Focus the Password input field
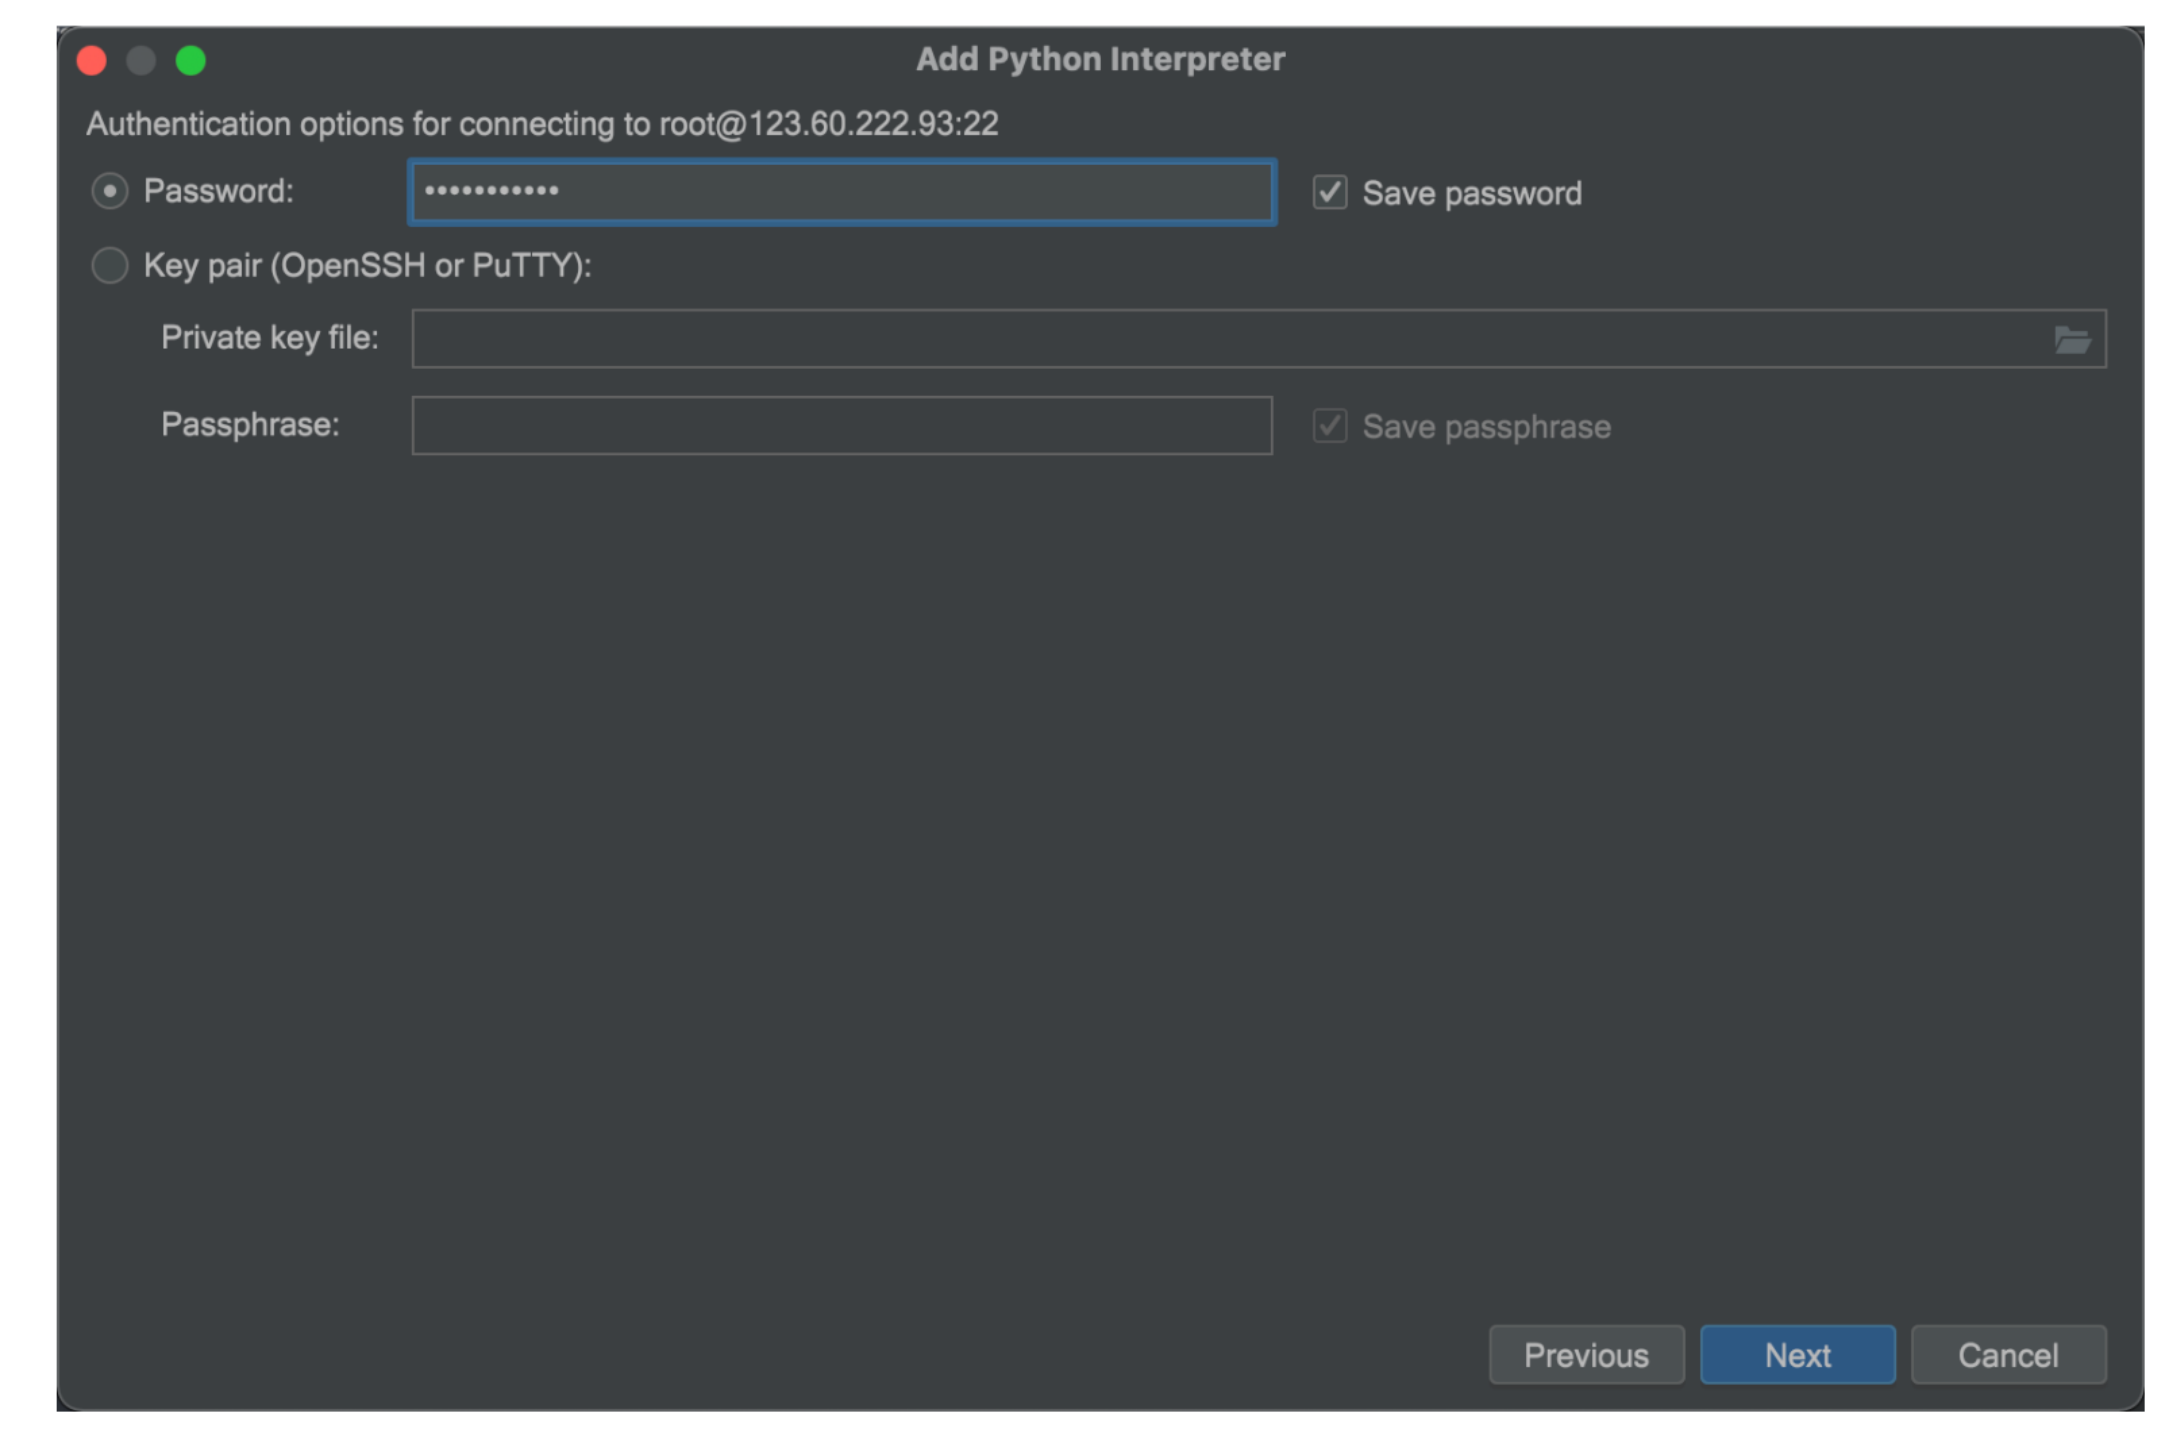This screenshot has width=2169, height=1440. point(842,192)
